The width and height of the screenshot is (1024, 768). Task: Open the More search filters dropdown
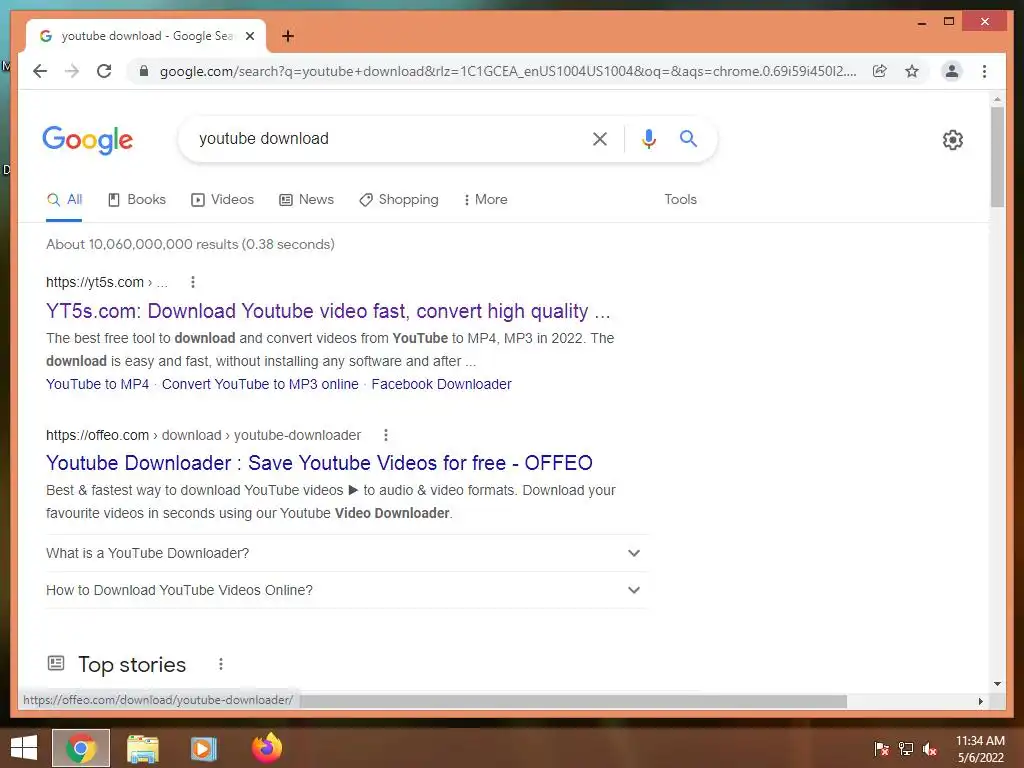click(x=485, y=200)
